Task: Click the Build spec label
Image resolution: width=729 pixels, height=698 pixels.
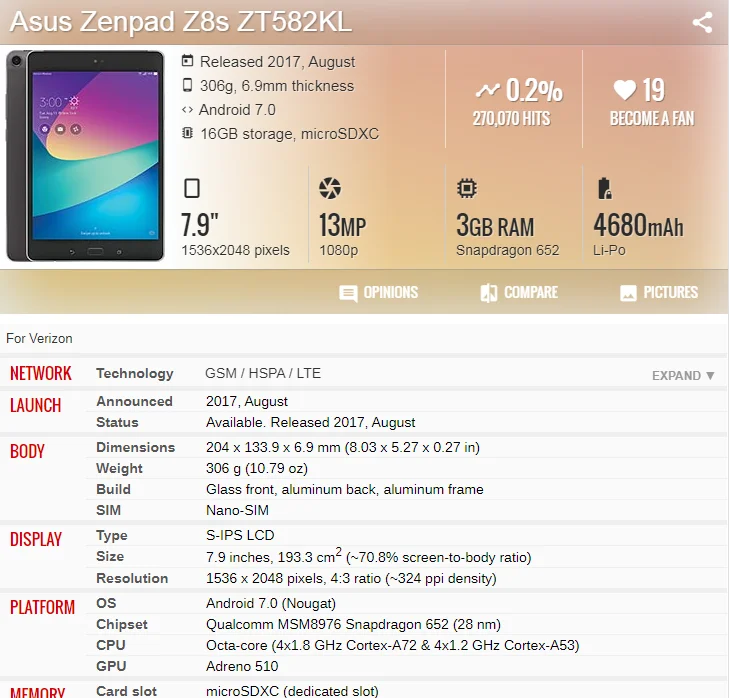Action: tap(113, 489)
